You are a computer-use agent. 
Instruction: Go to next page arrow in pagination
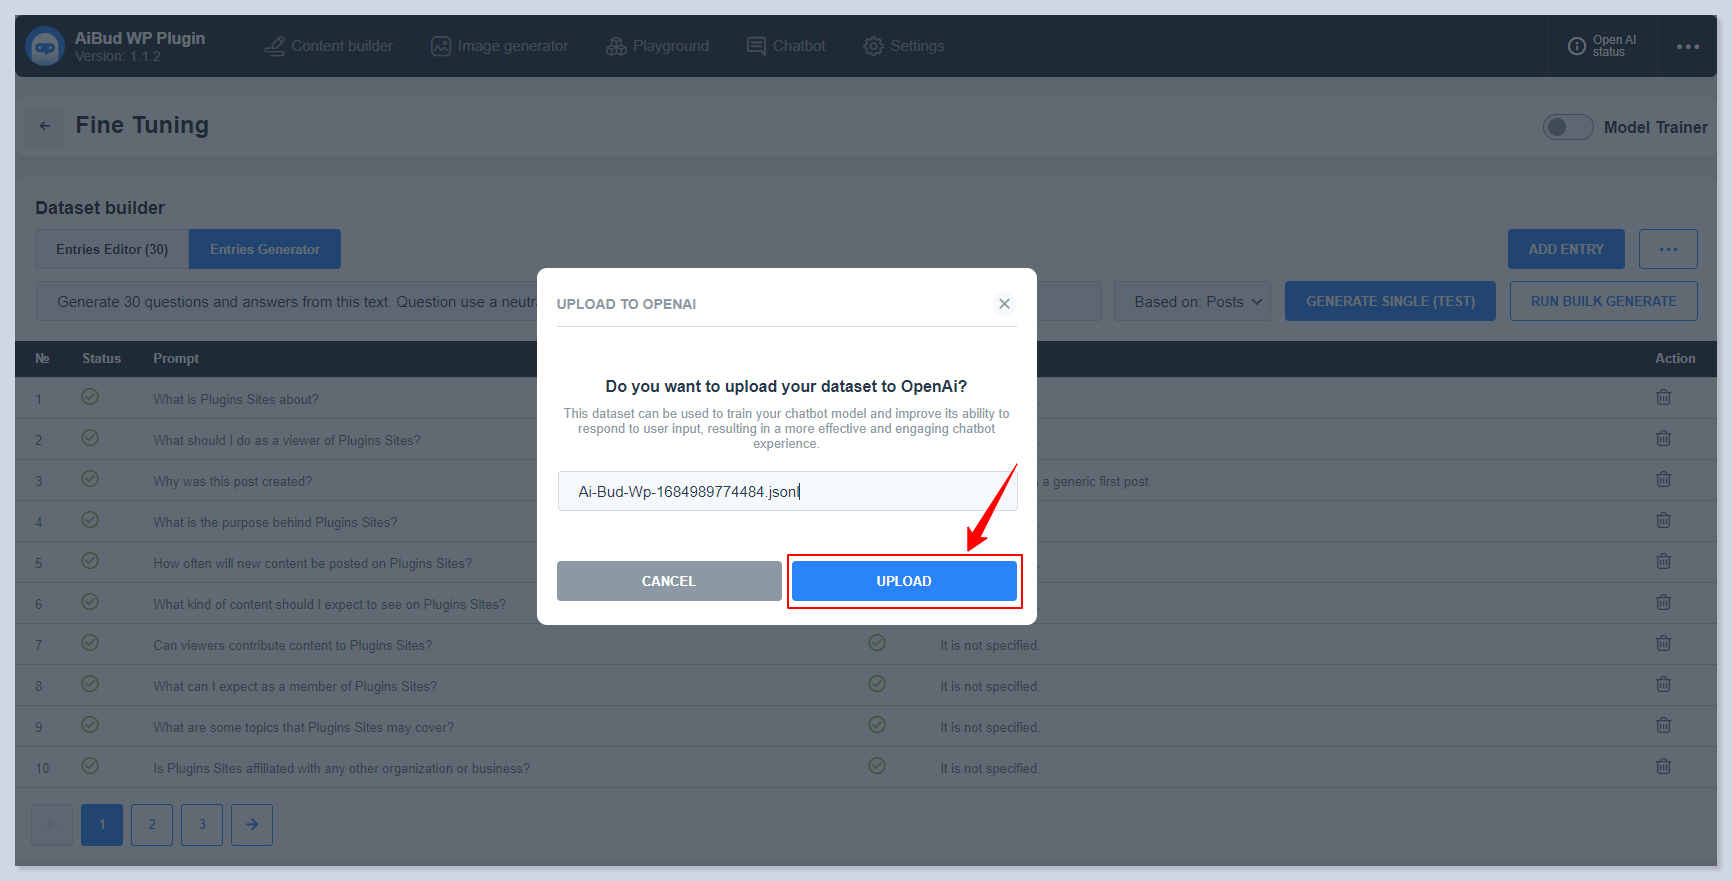pos(252,825)
